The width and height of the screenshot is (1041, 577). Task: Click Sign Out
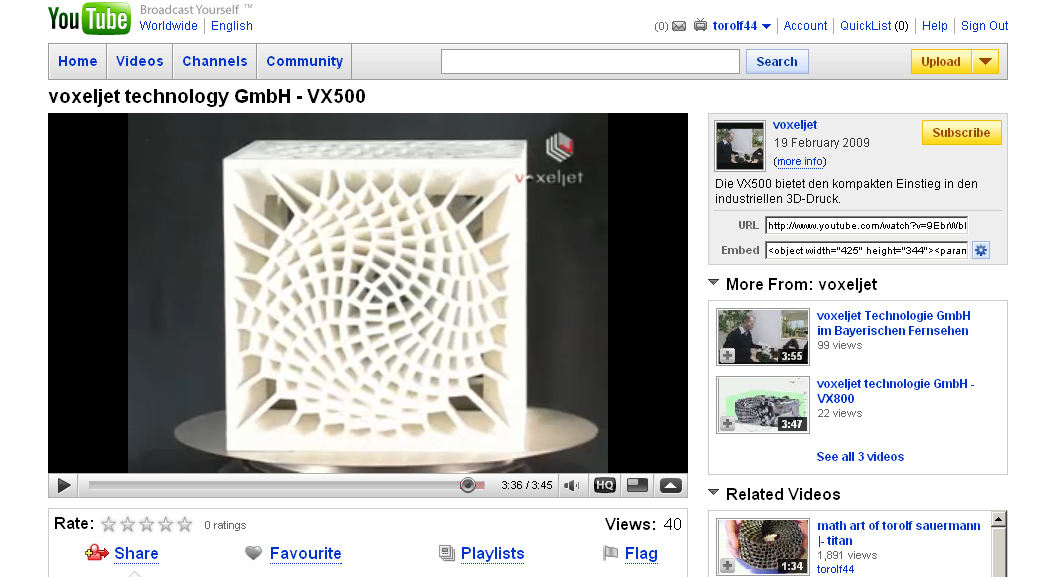point(985,26)
